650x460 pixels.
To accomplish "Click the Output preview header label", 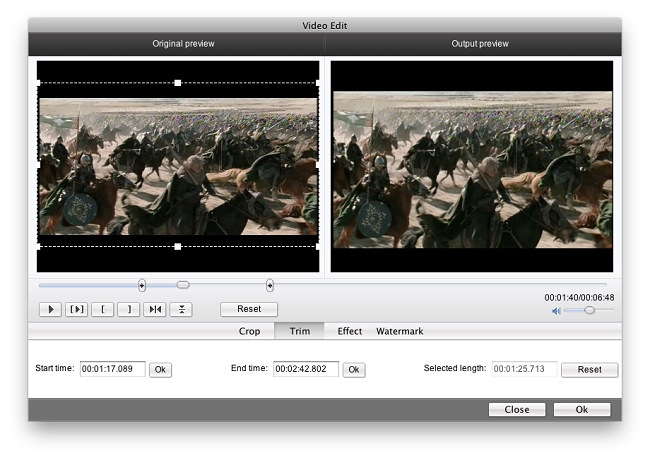I will pos(480,44).
